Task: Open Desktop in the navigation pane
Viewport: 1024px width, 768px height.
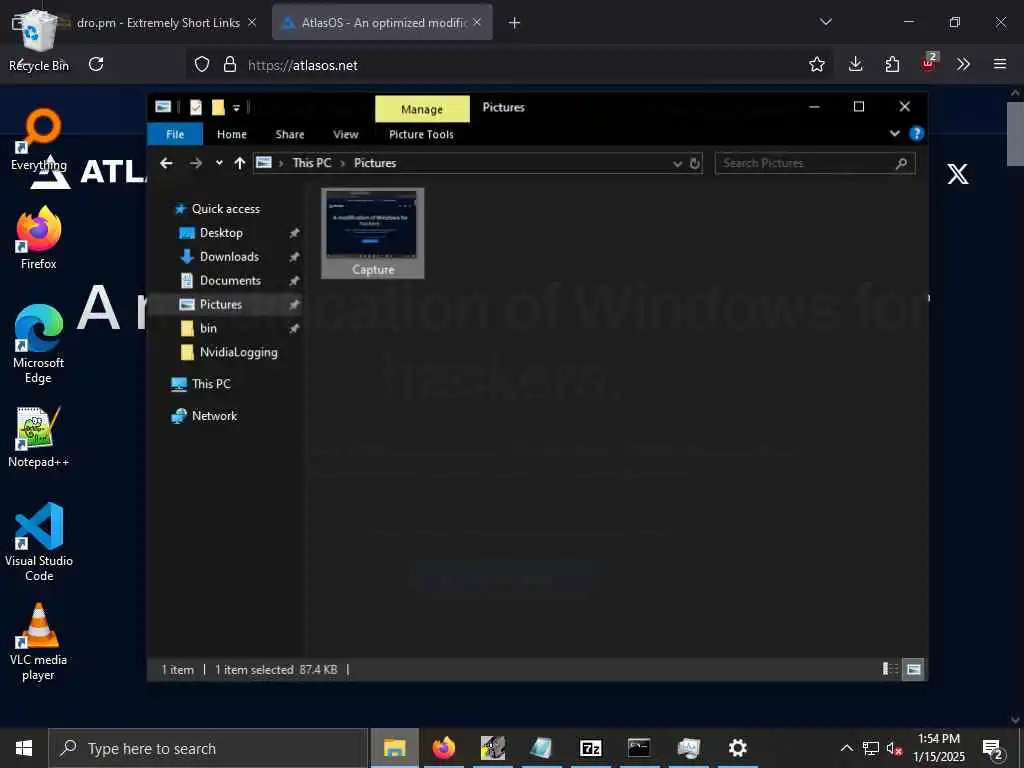Action: pyautogui.click(x=221, y=233)
